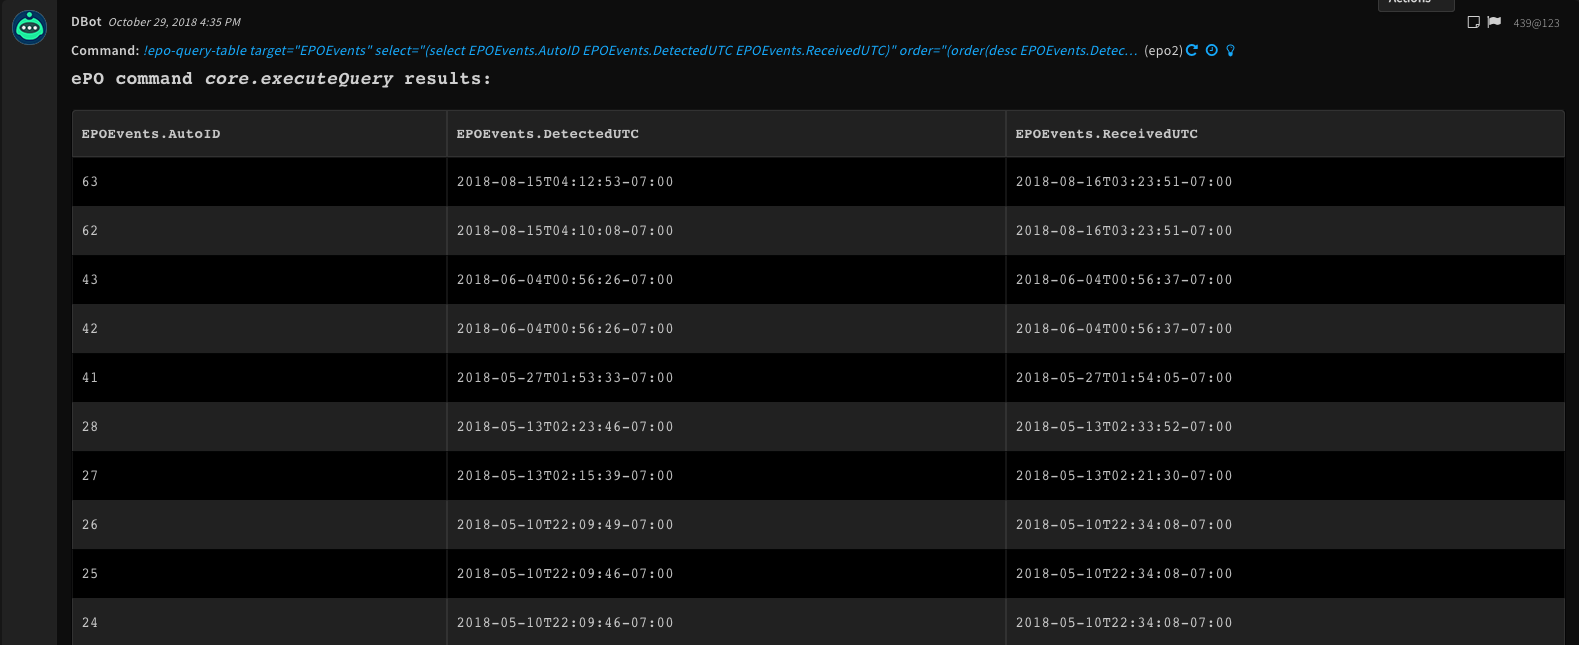Click the October 29, 2018 timestamp

(175, 21)
